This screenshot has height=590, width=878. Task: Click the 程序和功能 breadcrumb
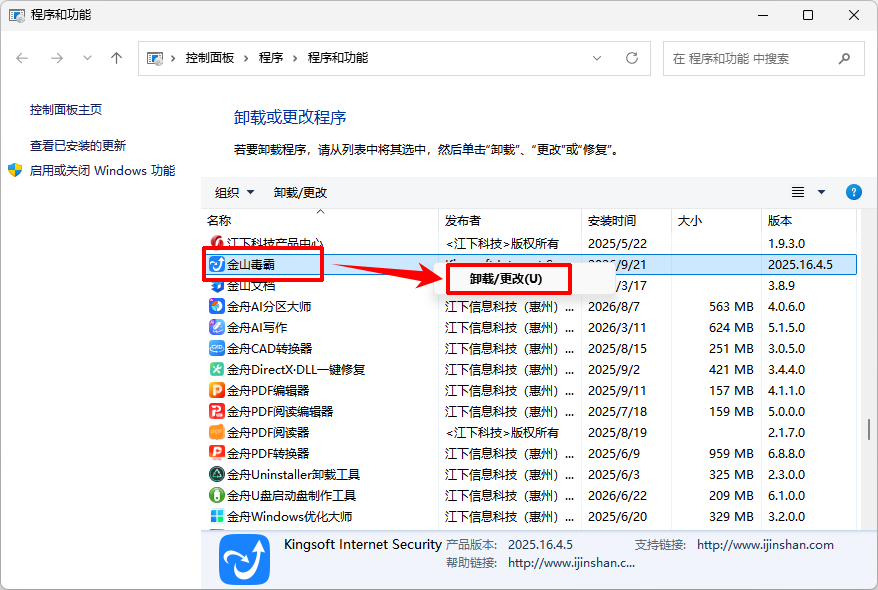coord(338,58)
